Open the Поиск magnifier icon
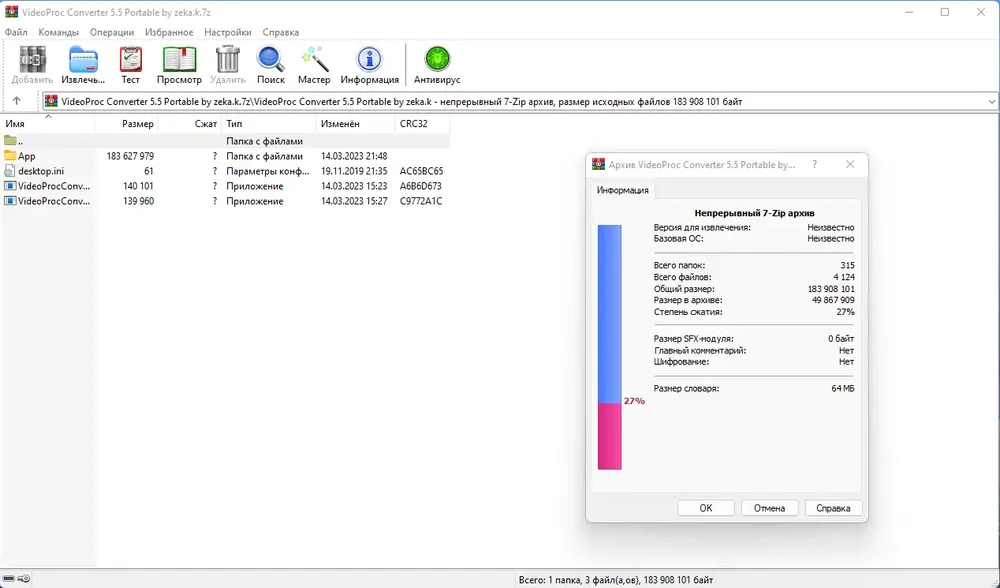Image resolution: width=1000 pixels, height=588 pixels. coord(271,64)
